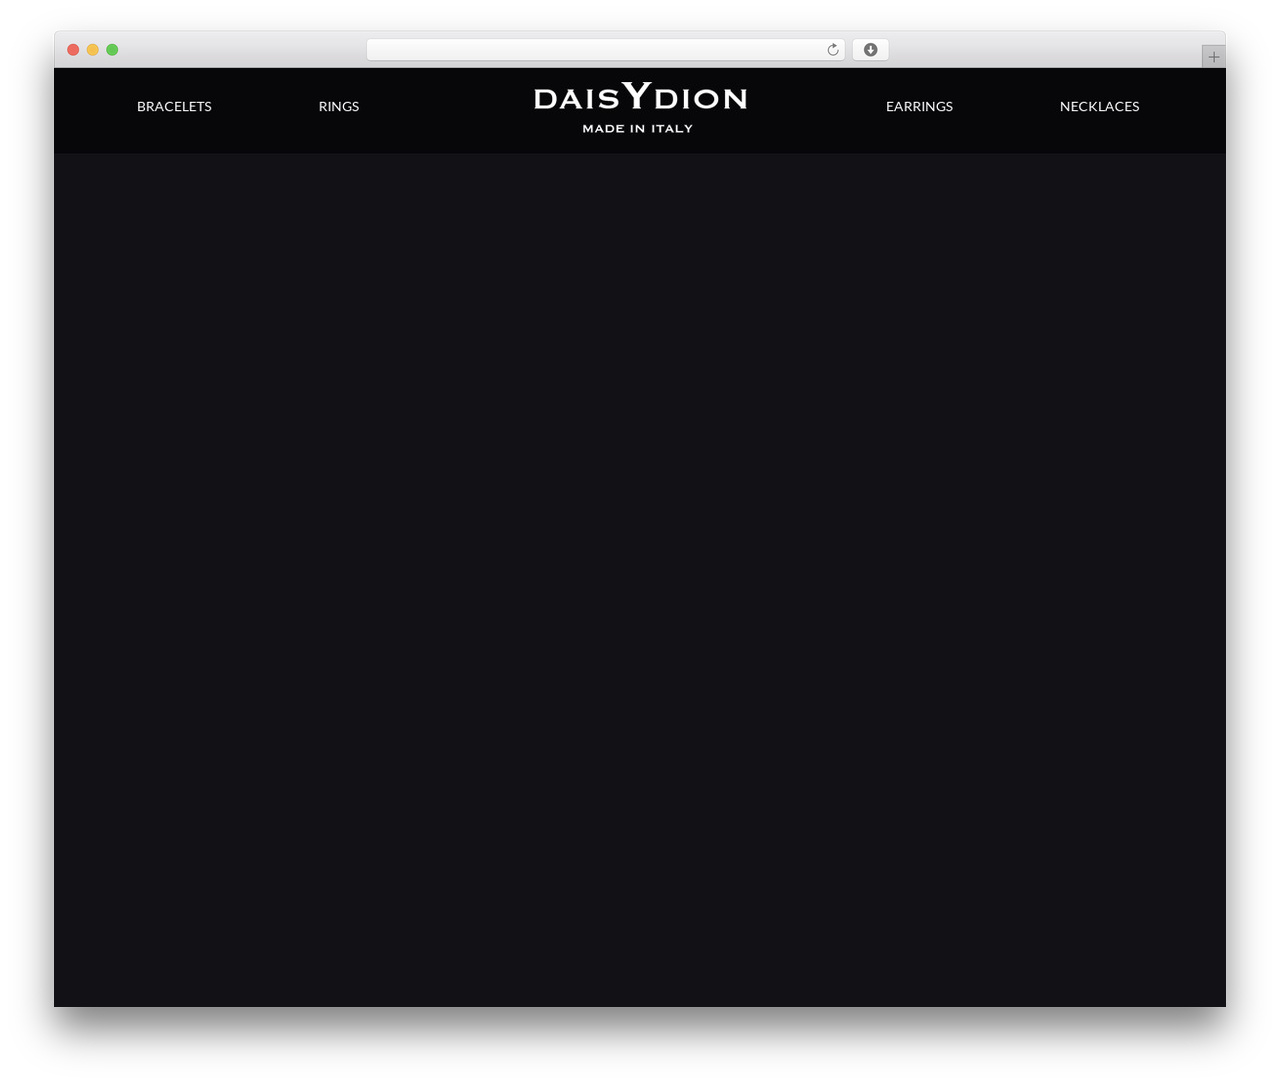Close the browser window
The width and height of the screenshot is (1280, 1084).
pos(73,50)
